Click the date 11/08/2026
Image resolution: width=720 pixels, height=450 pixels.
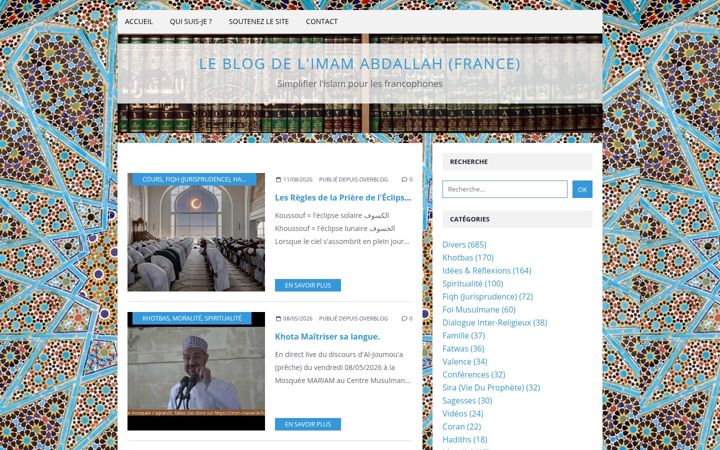(x=298, y=180)
